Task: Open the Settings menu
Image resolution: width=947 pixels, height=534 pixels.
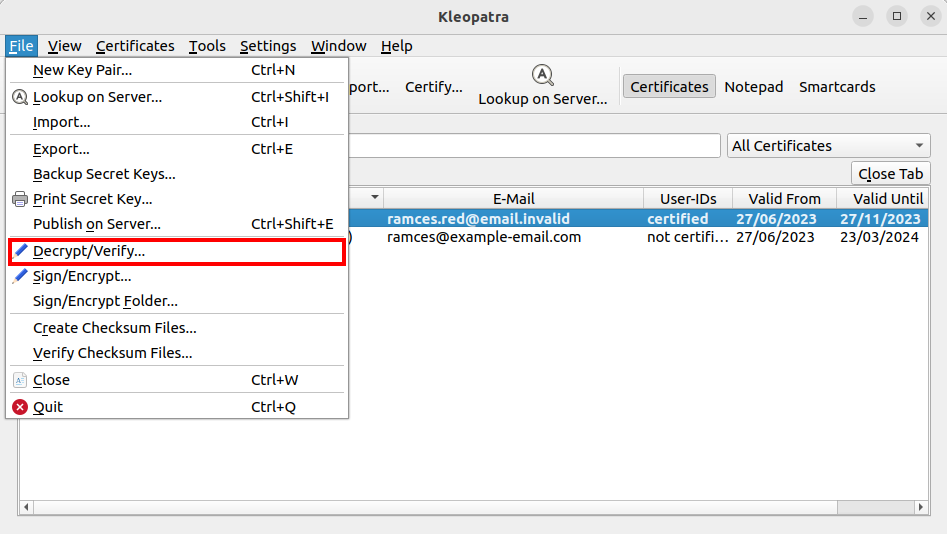Action: 268,46
